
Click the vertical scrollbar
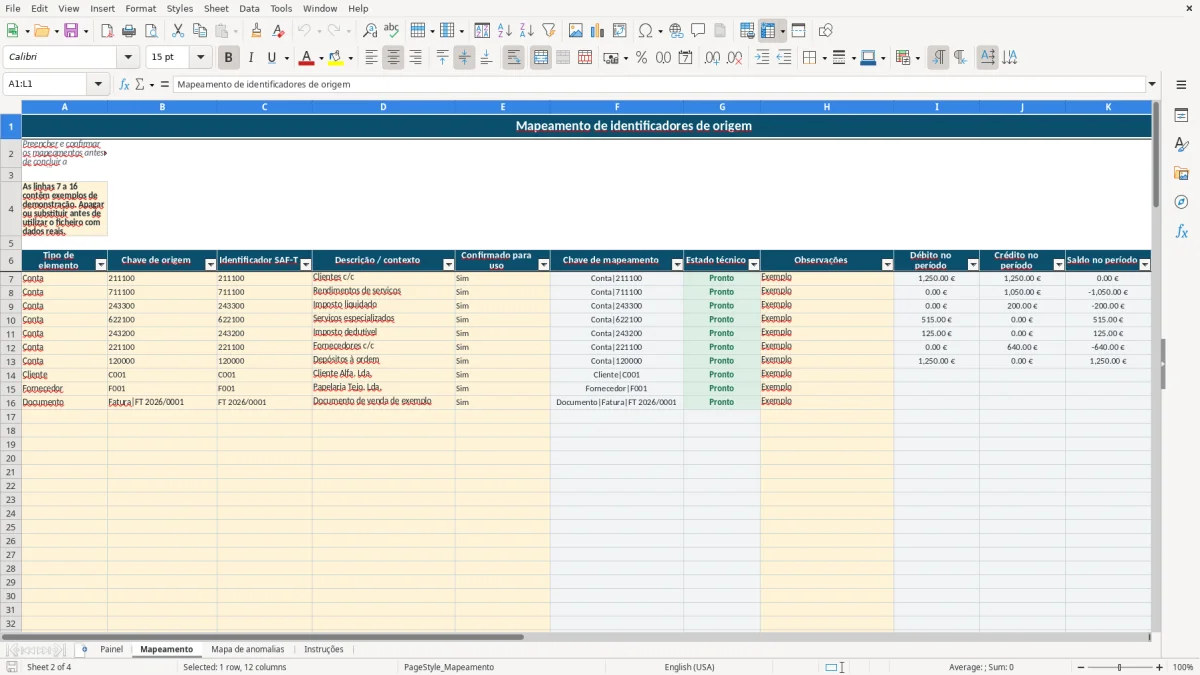(1156, 366)
